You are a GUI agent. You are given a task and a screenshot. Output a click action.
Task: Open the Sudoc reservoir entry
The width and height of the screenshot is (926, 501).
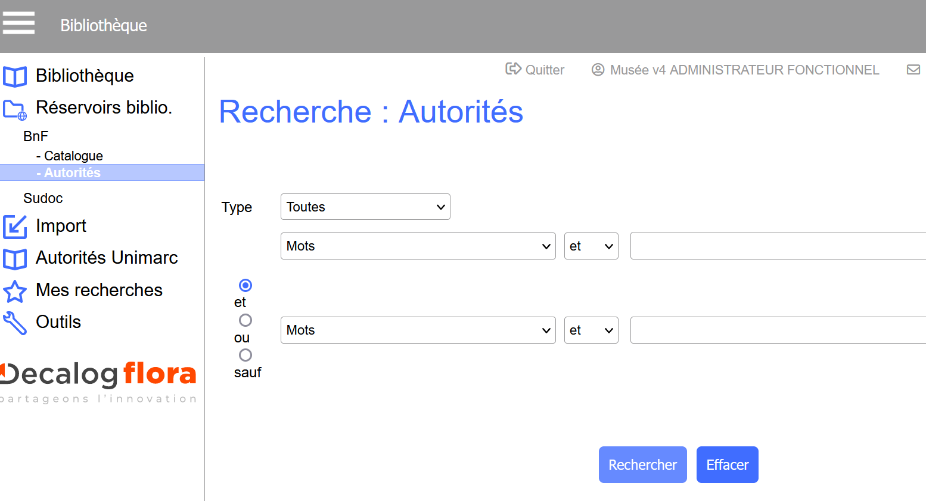43,198
